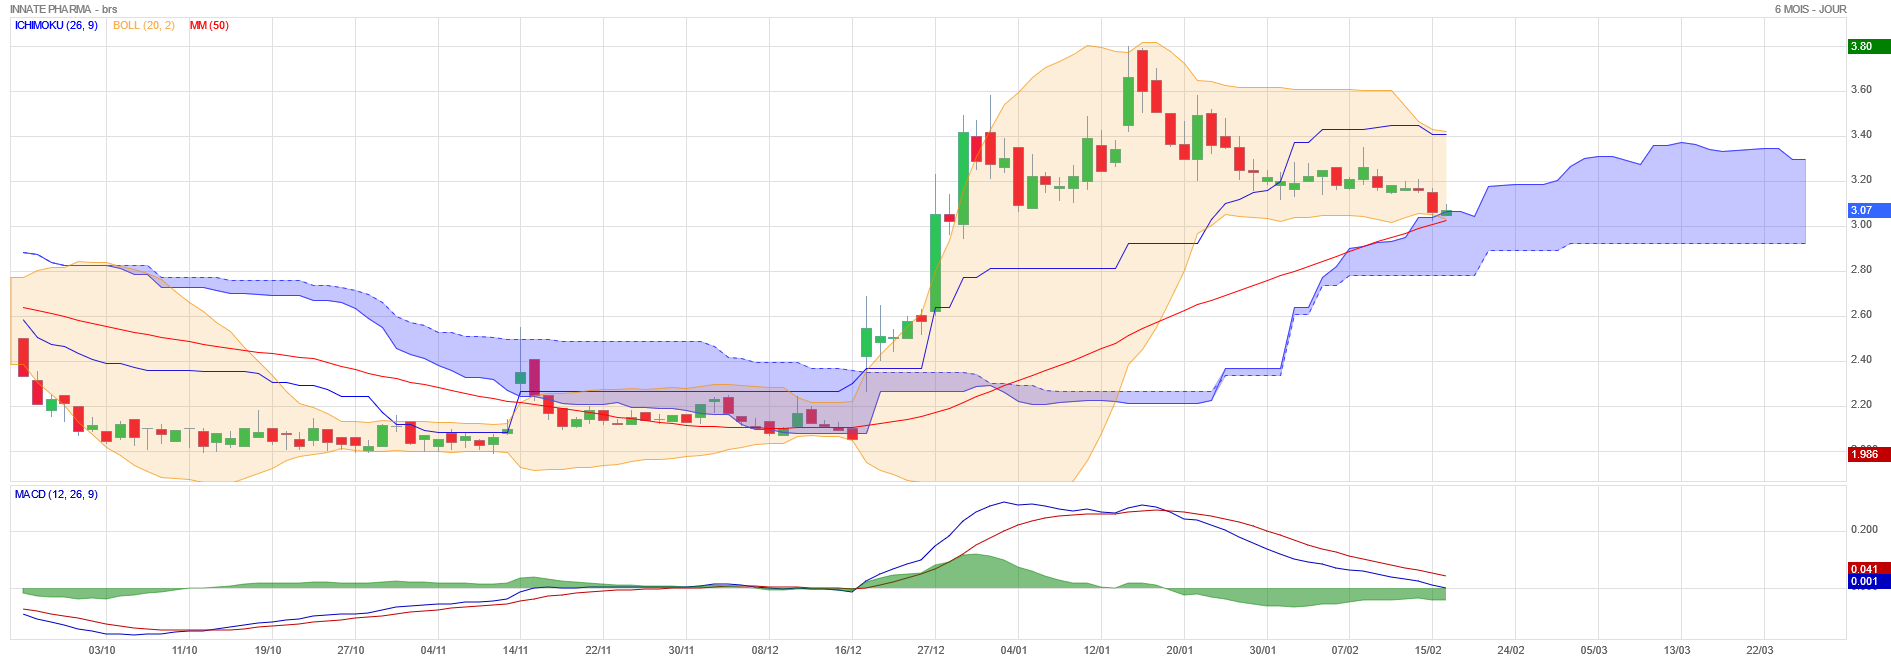Screen dimensions: 1891x660
Task: Click the 2.40 price axis label
Action: (1861, 359)
